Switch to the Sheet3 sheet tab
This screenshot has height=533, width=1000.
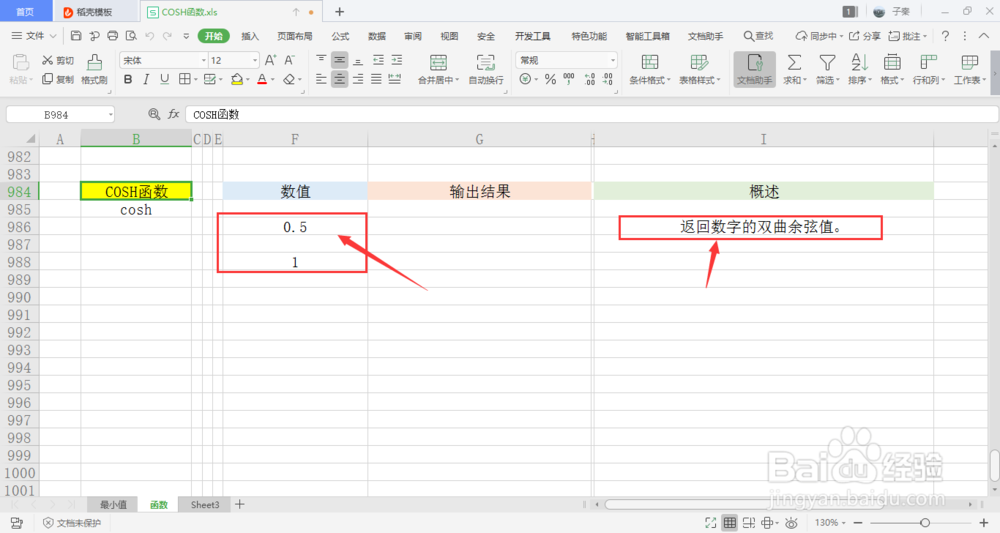click(205, 504)
